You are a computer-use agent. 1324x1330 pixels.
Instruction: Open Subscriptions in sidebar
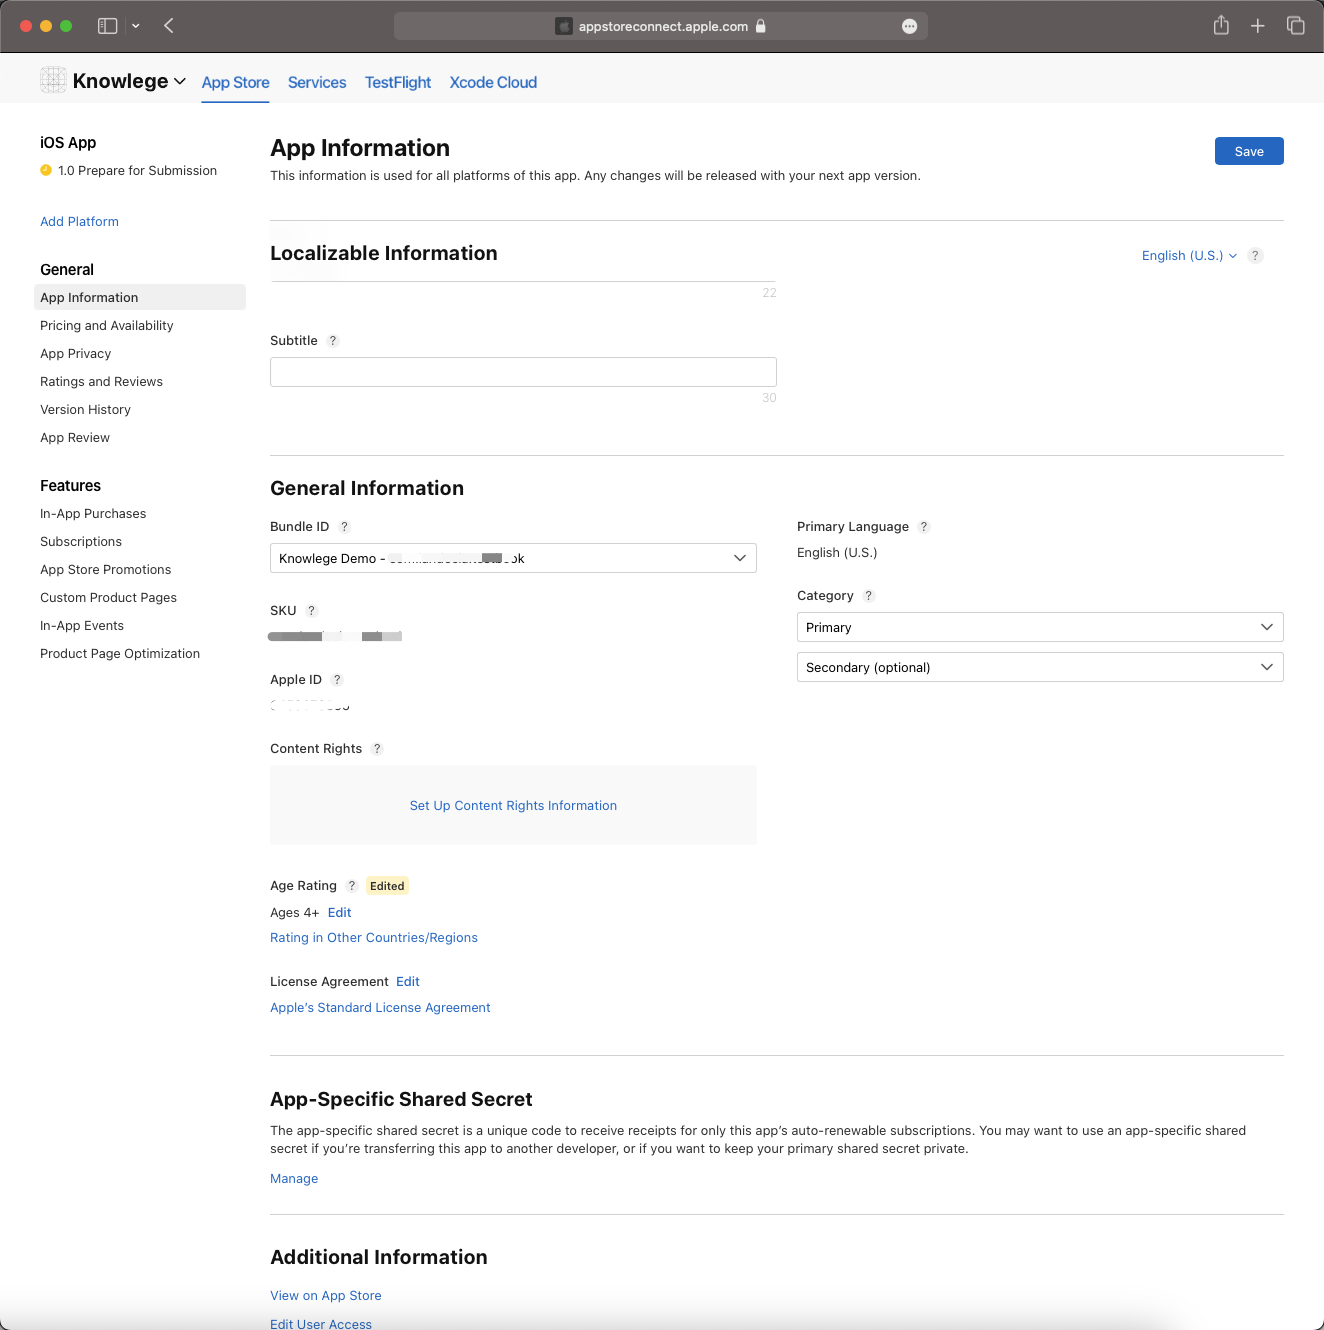pyautogui.click(x=81, y=542)
